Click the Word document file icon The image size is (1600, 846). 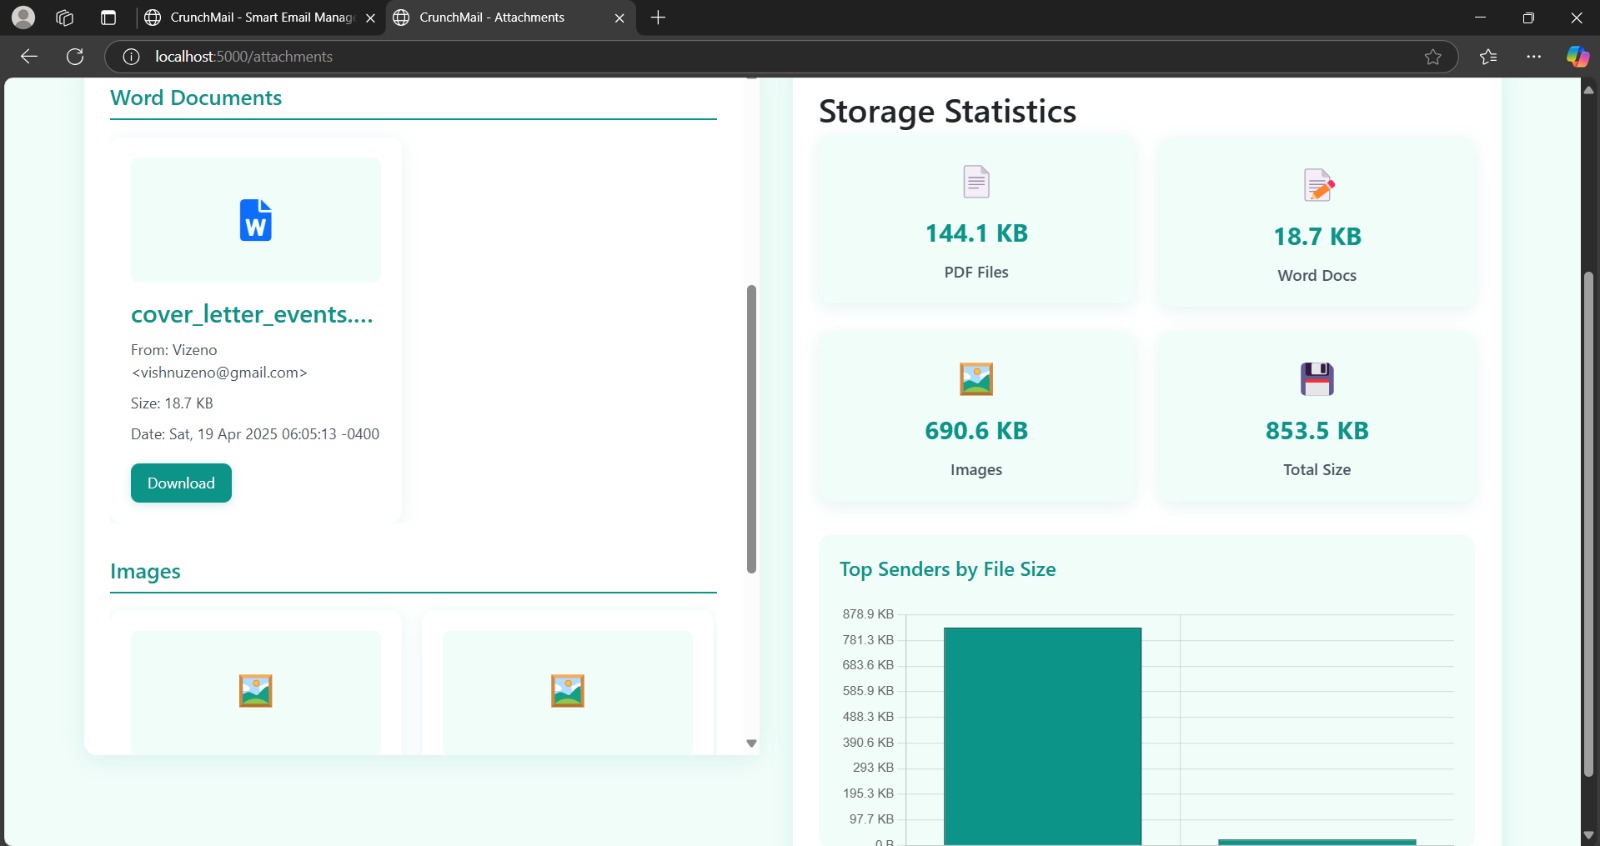click(255, 220)
